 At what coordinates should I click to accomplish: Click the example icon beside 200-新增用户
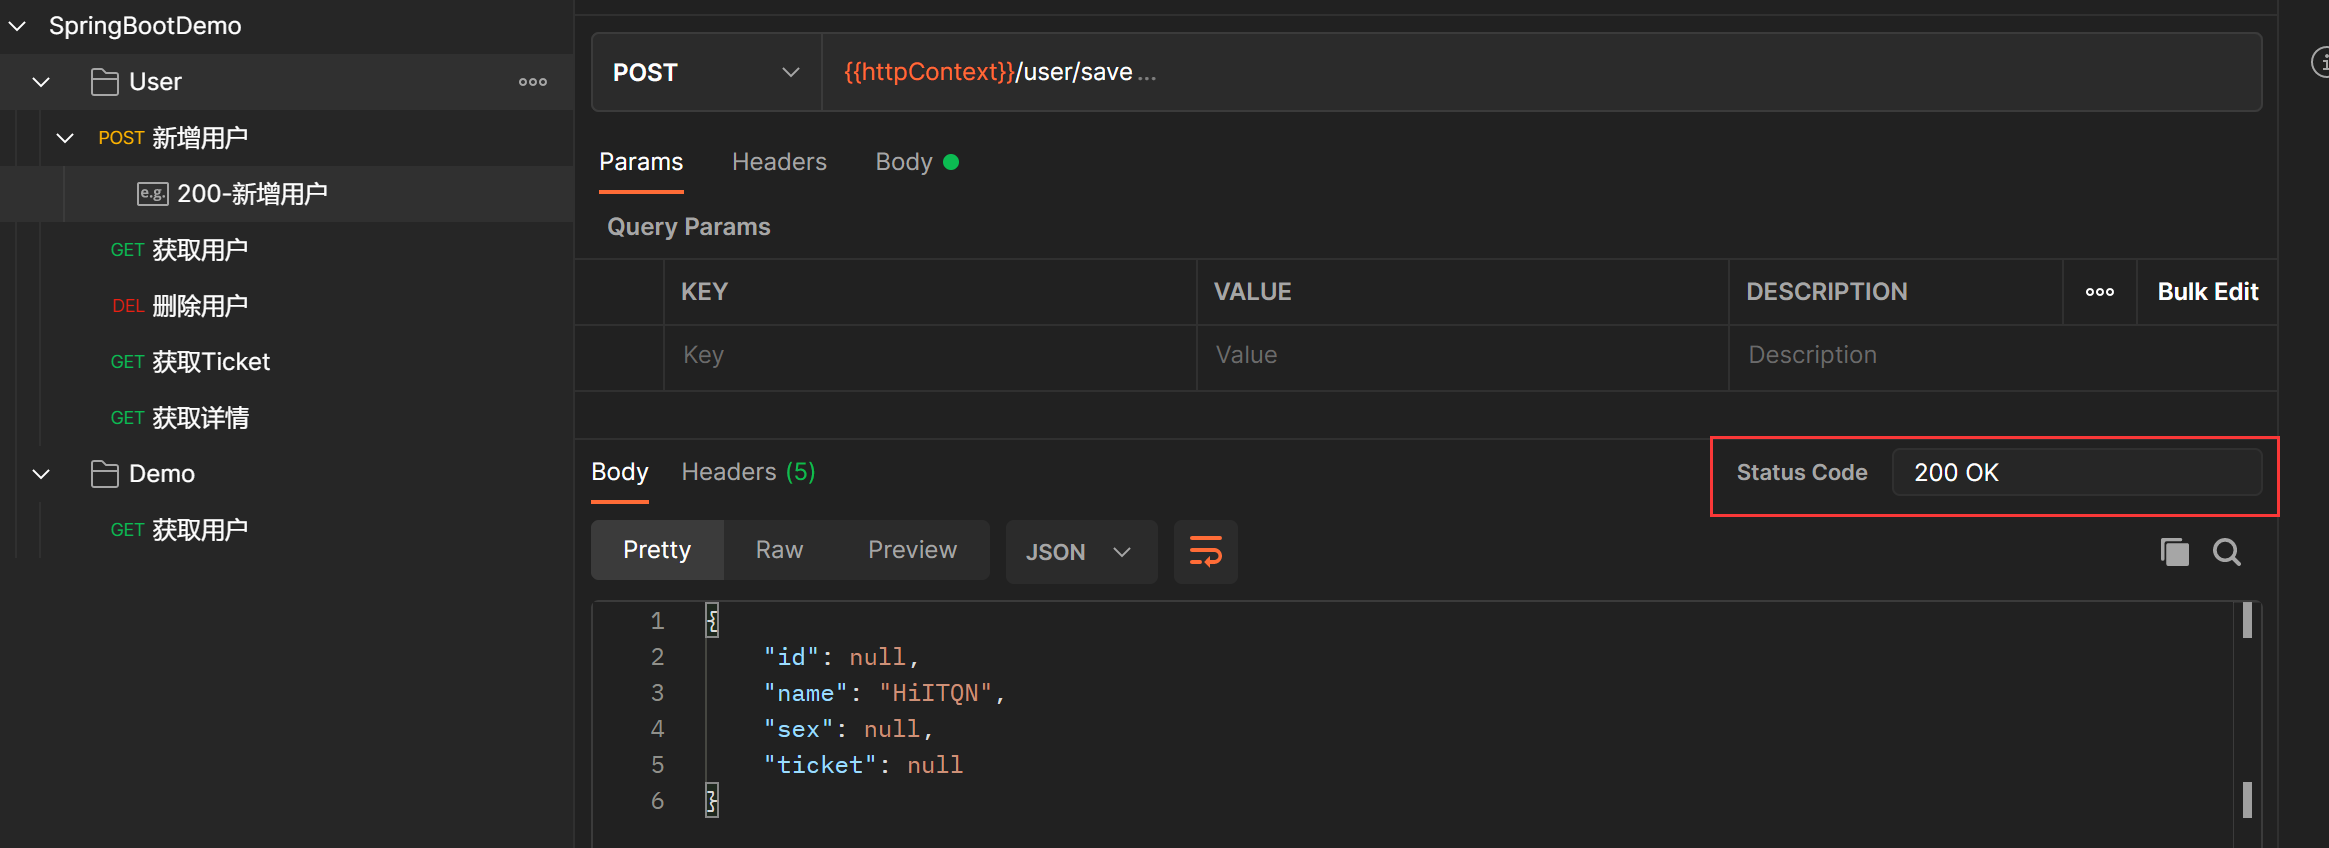[152, 194]
